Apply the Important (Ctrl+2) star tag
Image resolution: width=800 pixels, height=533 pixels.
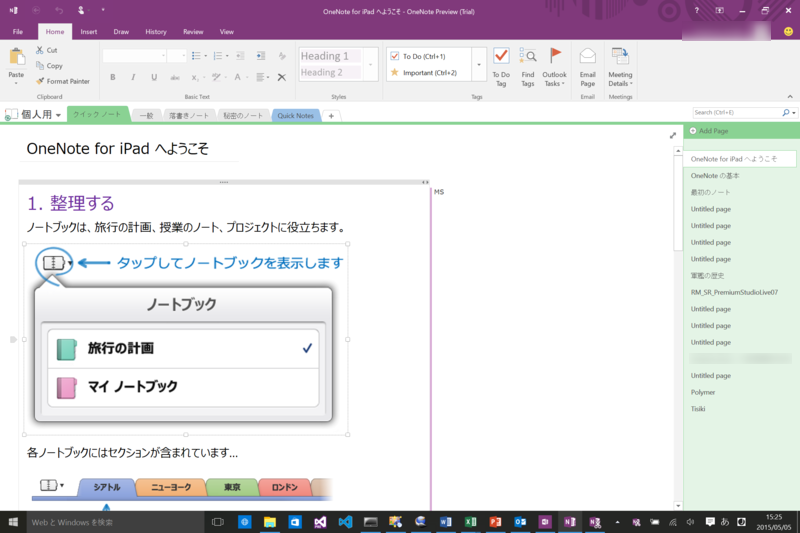pyautogui.click(x=430, y=72)
